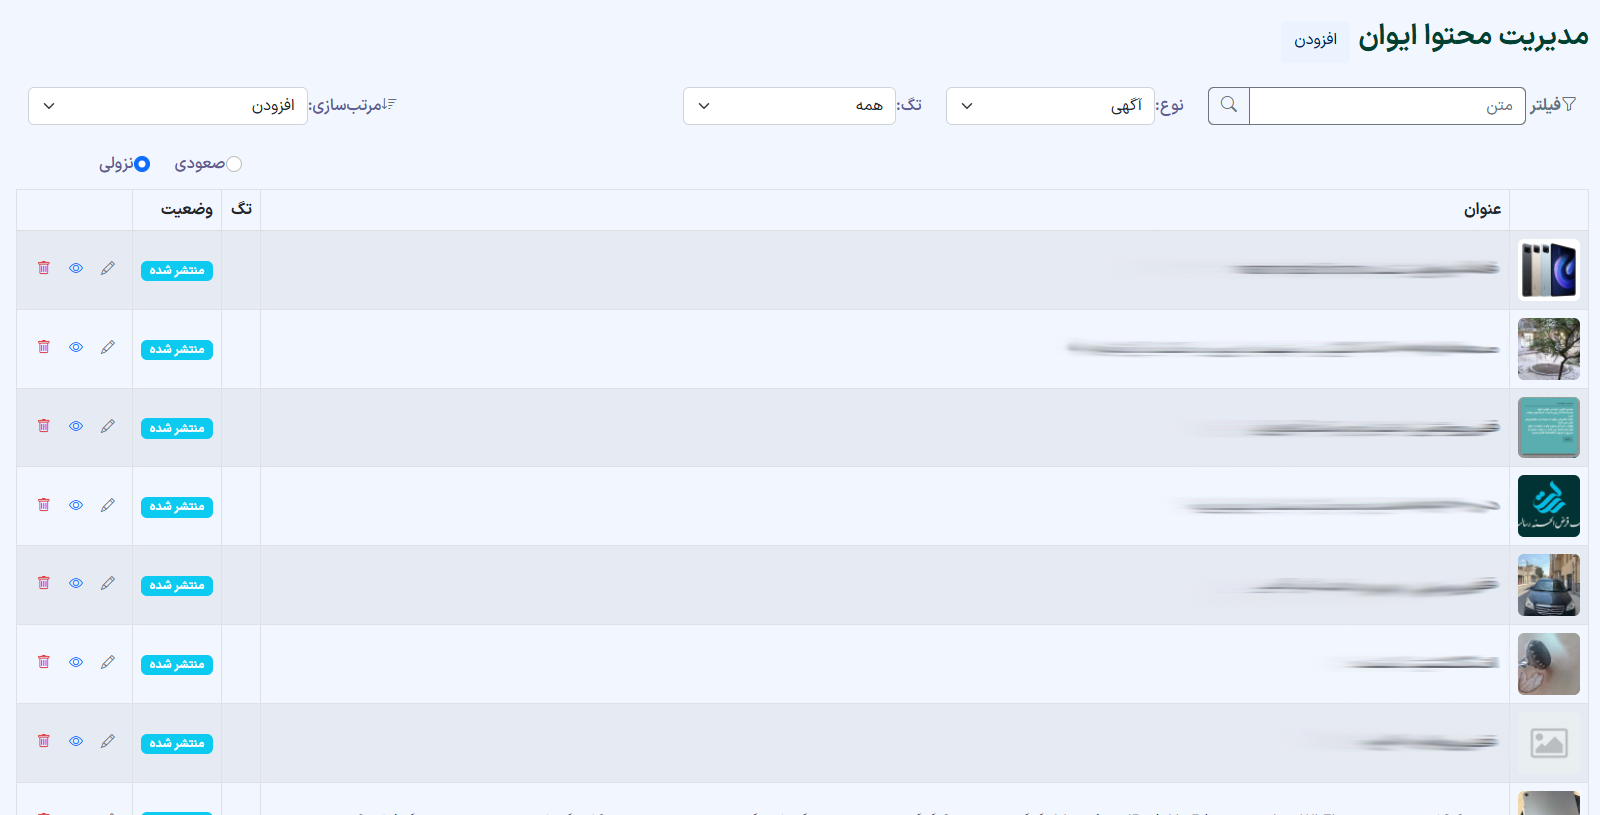Click the search magnifier icon button
The height and width of the screenshot is (815, 1600).
(x=1228, y=105)
